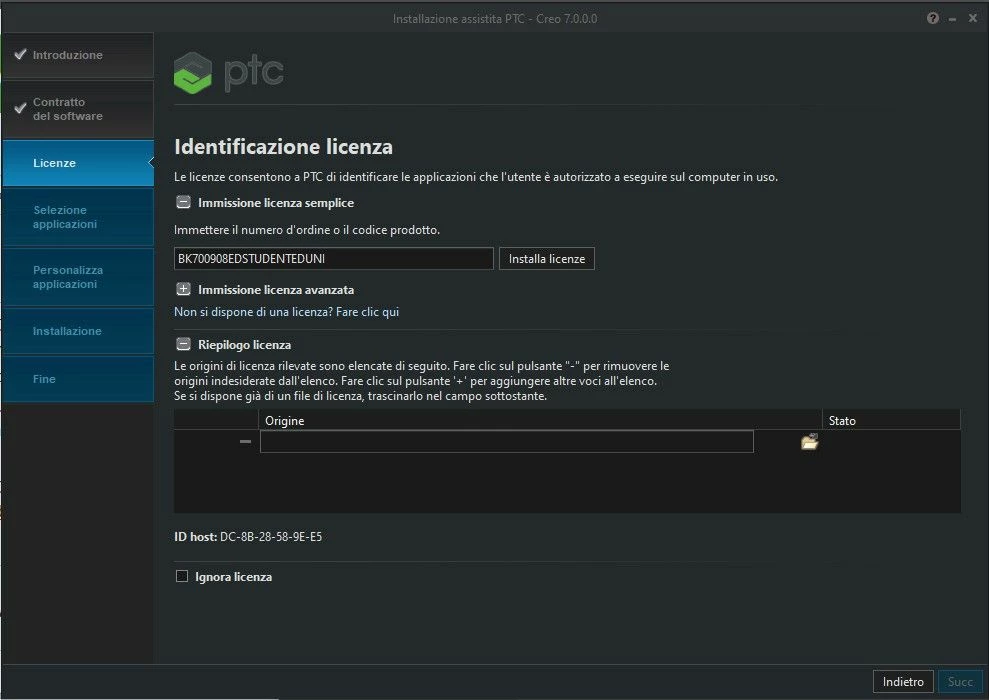Image resolution: width=989 pixels, height=700 pixels.
Task: Collapse the Riepilogo licenza section
Action: (182, 343)
